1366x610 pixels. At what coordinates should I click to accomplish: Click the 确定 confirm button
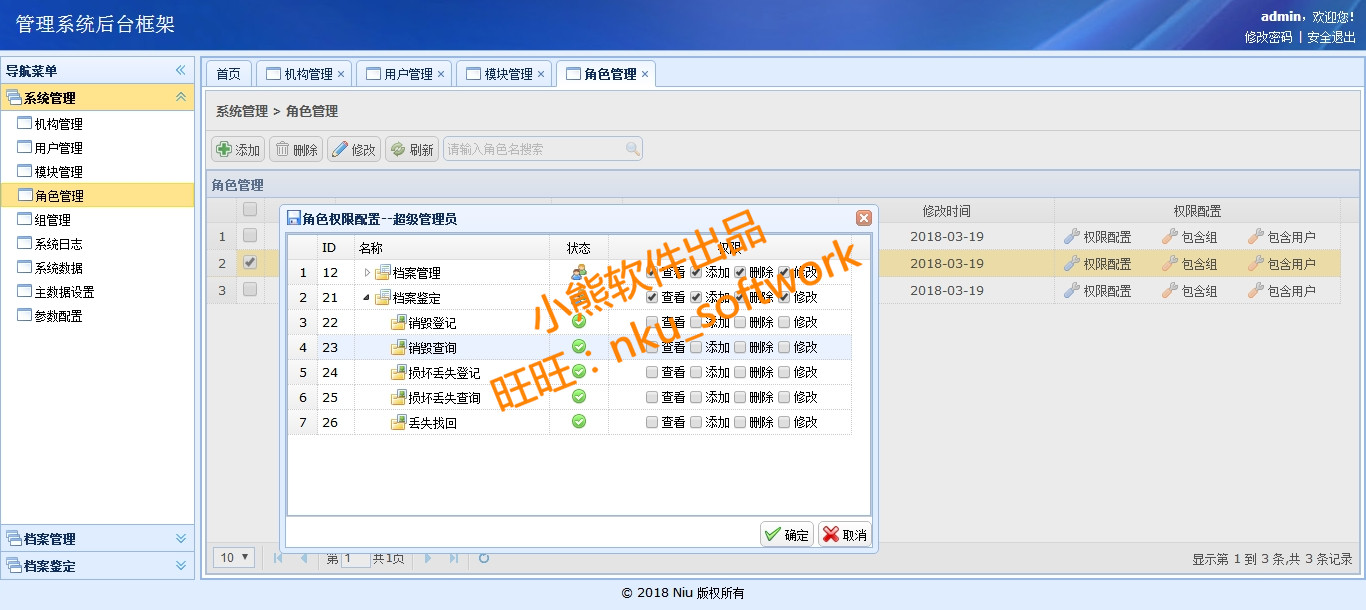pyautogui.click(x=787, y=535)
